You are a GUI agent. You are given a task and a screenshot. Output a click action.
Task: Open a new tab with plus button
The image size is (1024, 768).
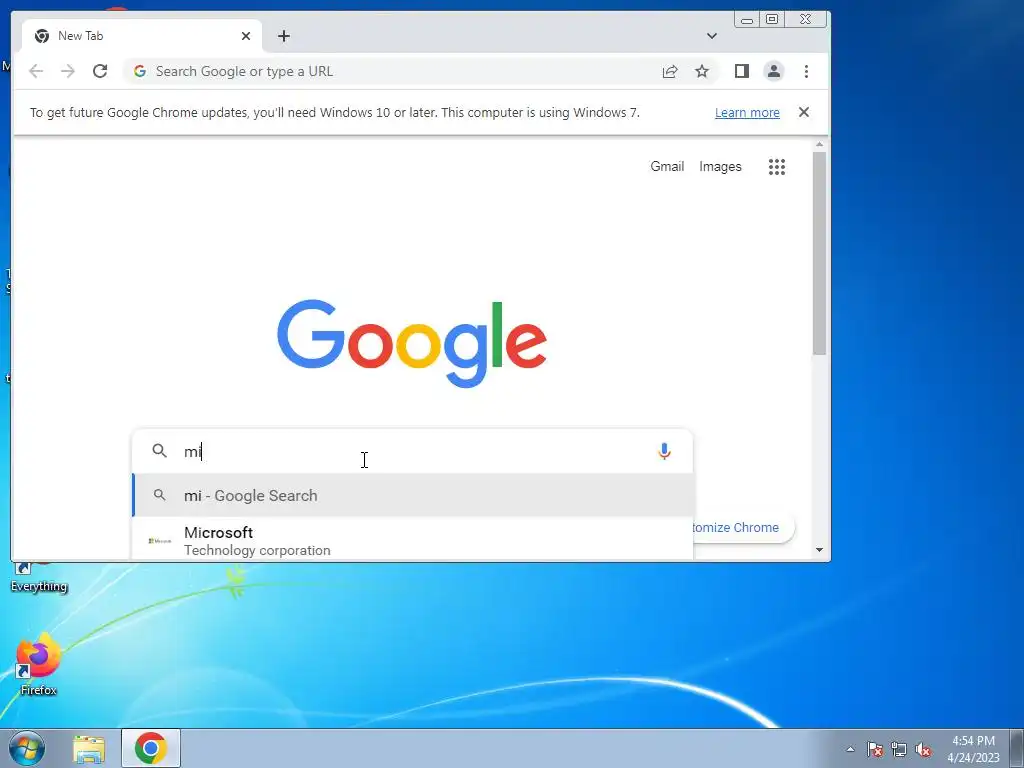283,36
